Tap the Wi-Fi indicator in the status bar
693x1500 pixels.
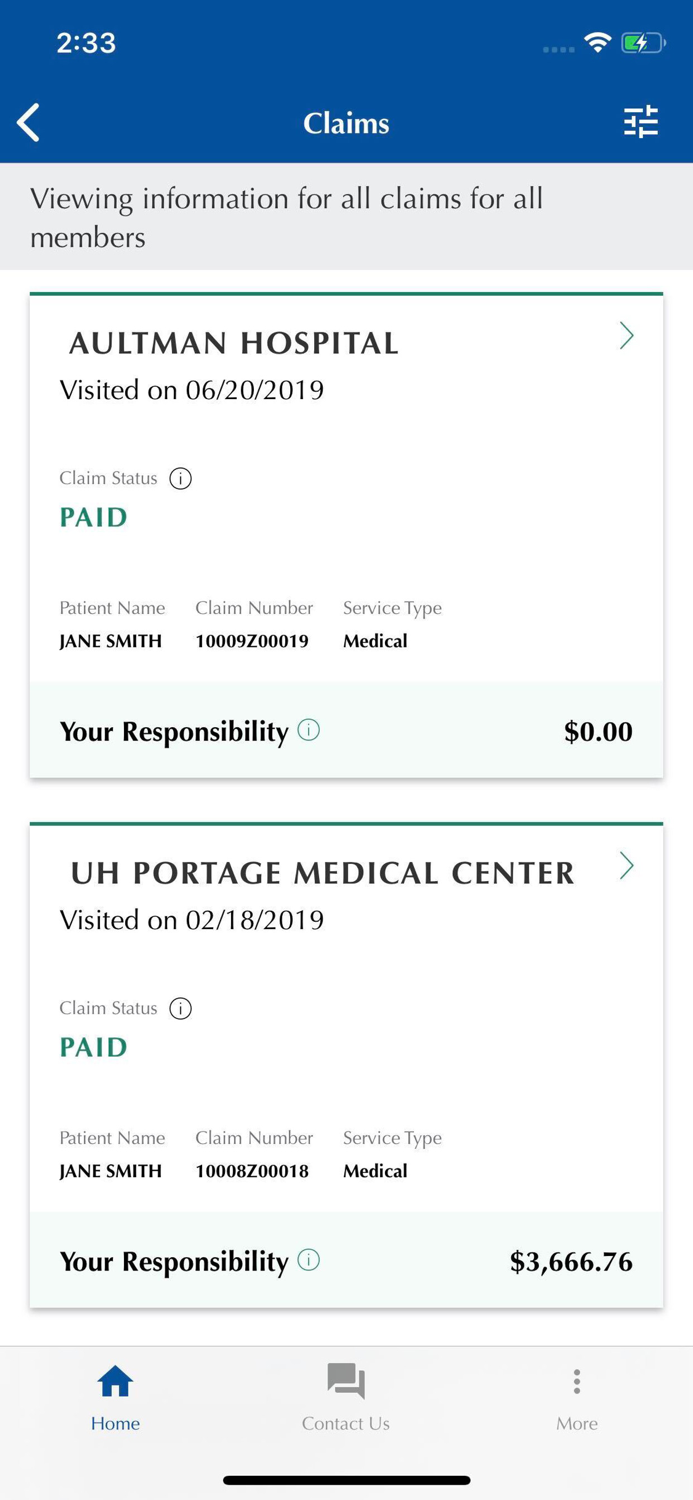598,43
